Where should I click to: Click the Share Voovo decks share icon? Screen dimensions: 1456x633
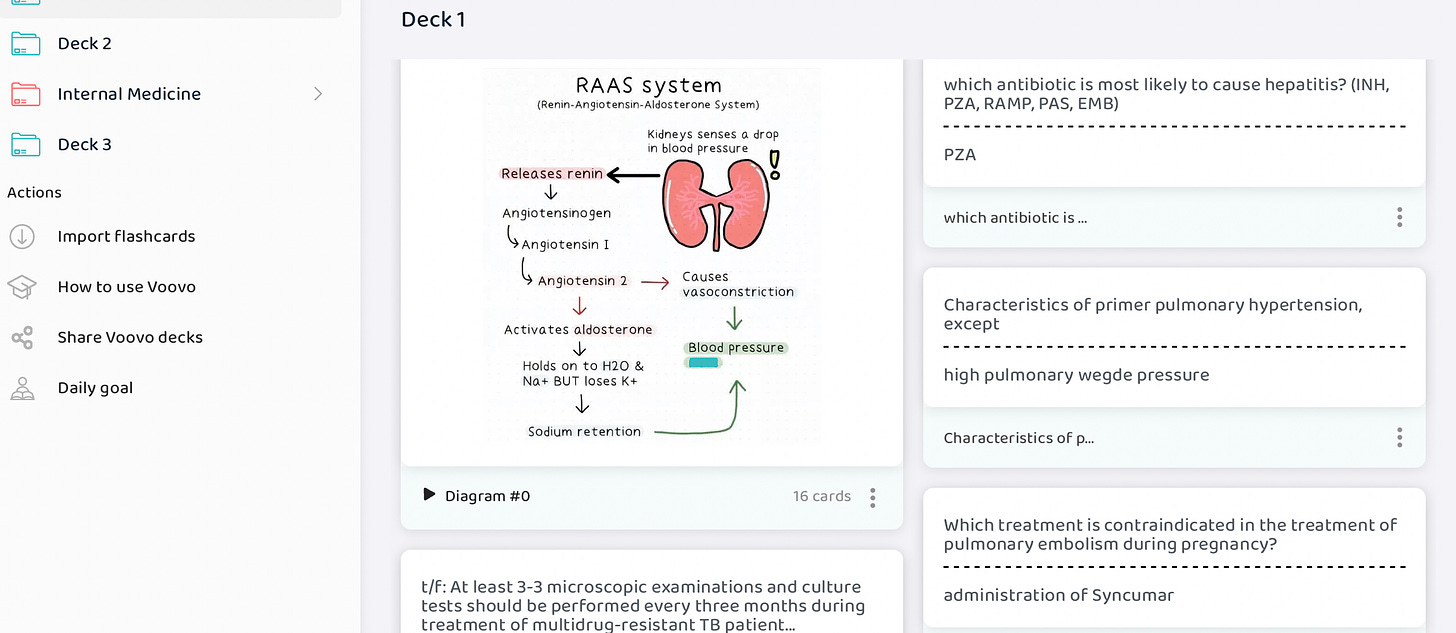(22, 337)
